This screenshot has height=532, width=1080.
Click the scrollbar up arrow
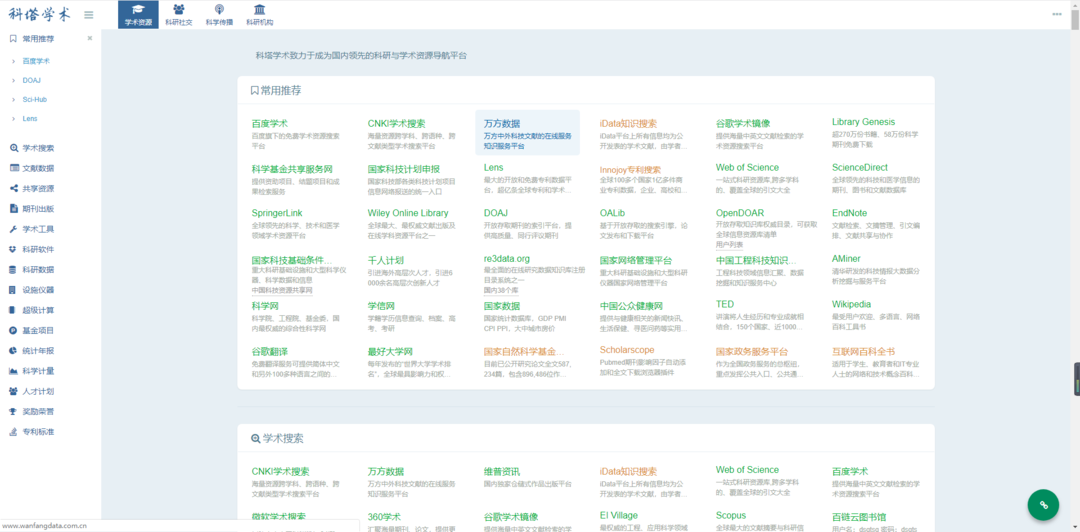click(1074, 5)
